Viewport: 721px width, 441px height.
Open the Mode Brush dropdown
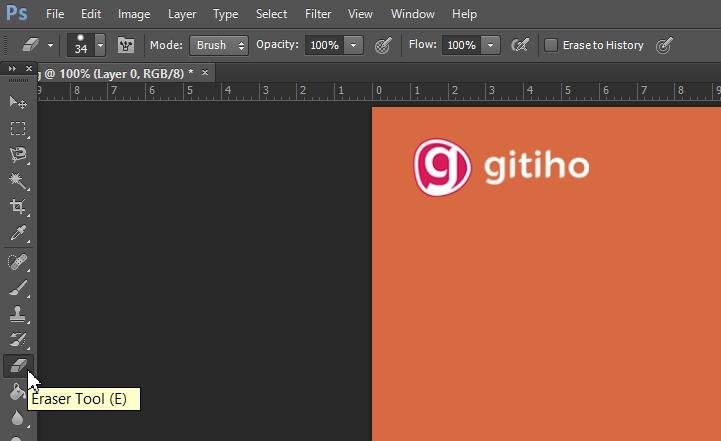pyautogui.click(x=219, y=45)
